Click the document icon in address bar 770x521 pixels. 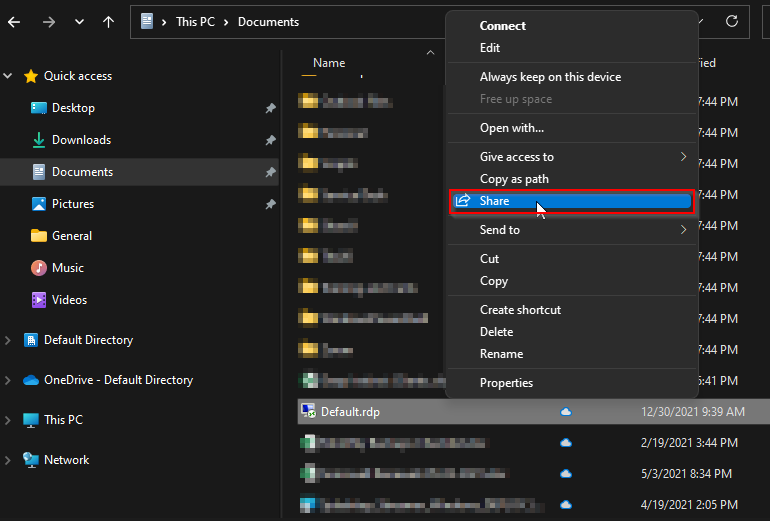[x=147, y=22]
